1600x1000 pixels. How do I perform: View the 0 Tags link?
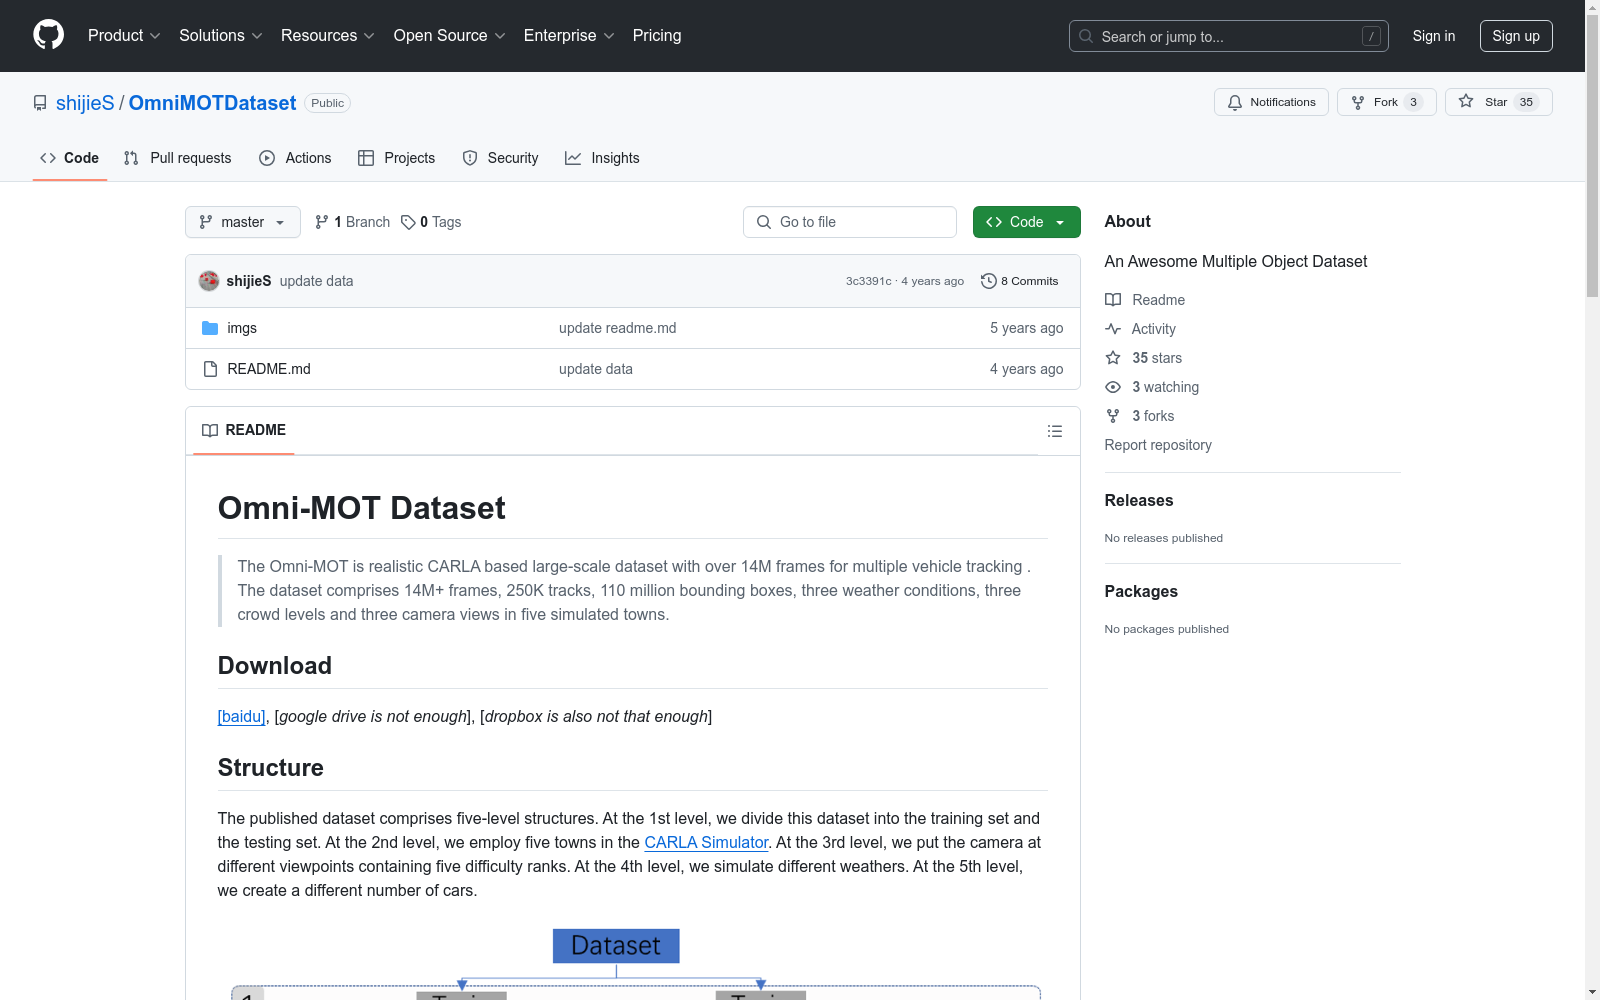pos(431,222)
